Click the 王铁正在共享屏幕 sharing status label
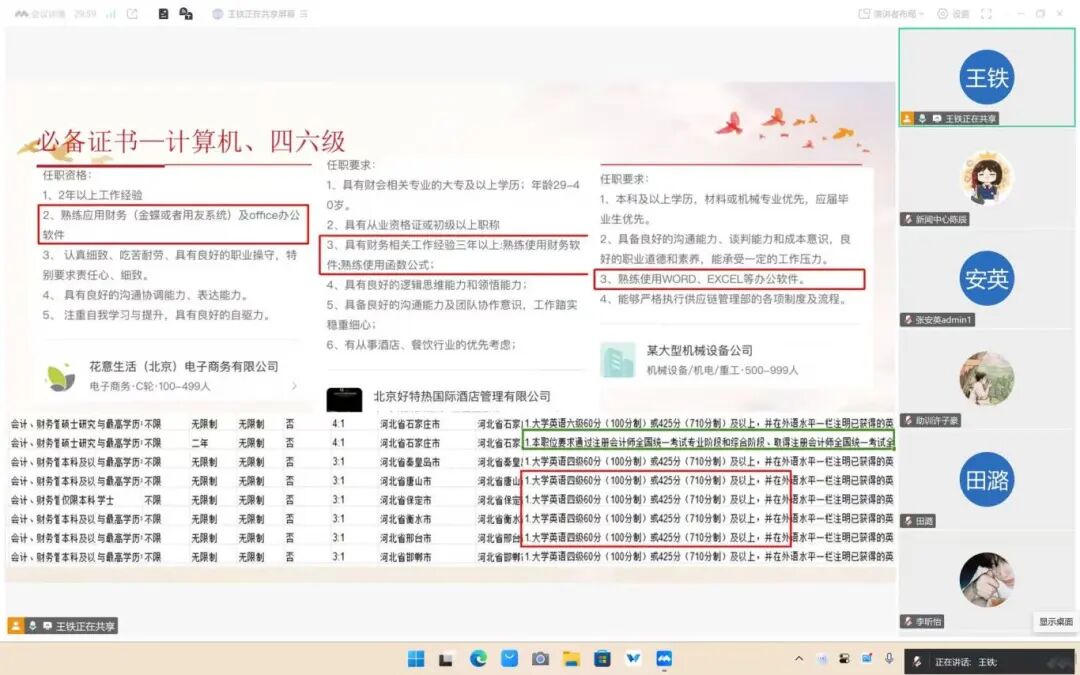 [x=260, y=14]
